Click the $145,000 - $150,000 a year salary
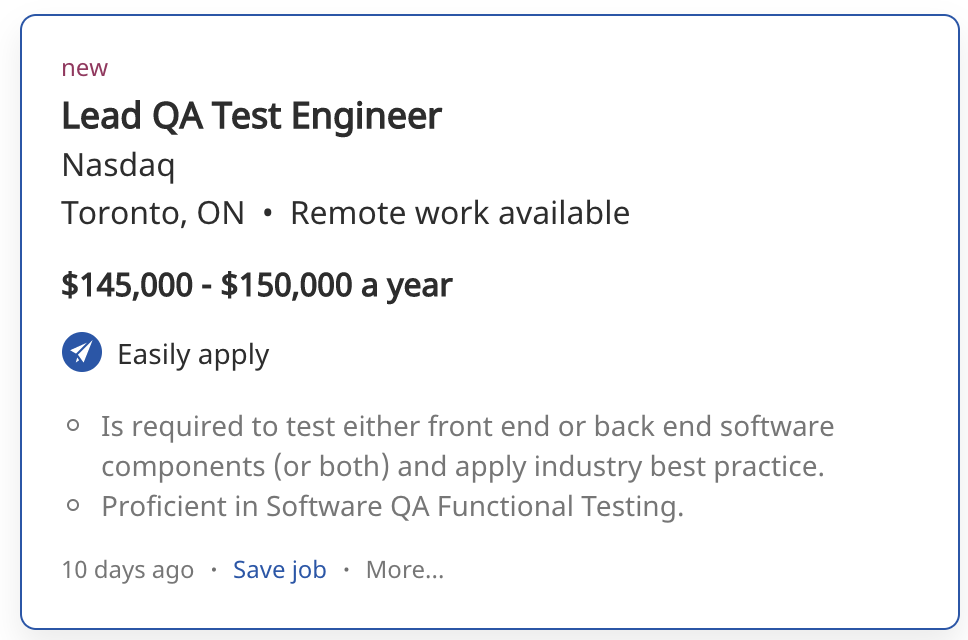This screenshot has height=640, width=968. (x=257, y=285)
